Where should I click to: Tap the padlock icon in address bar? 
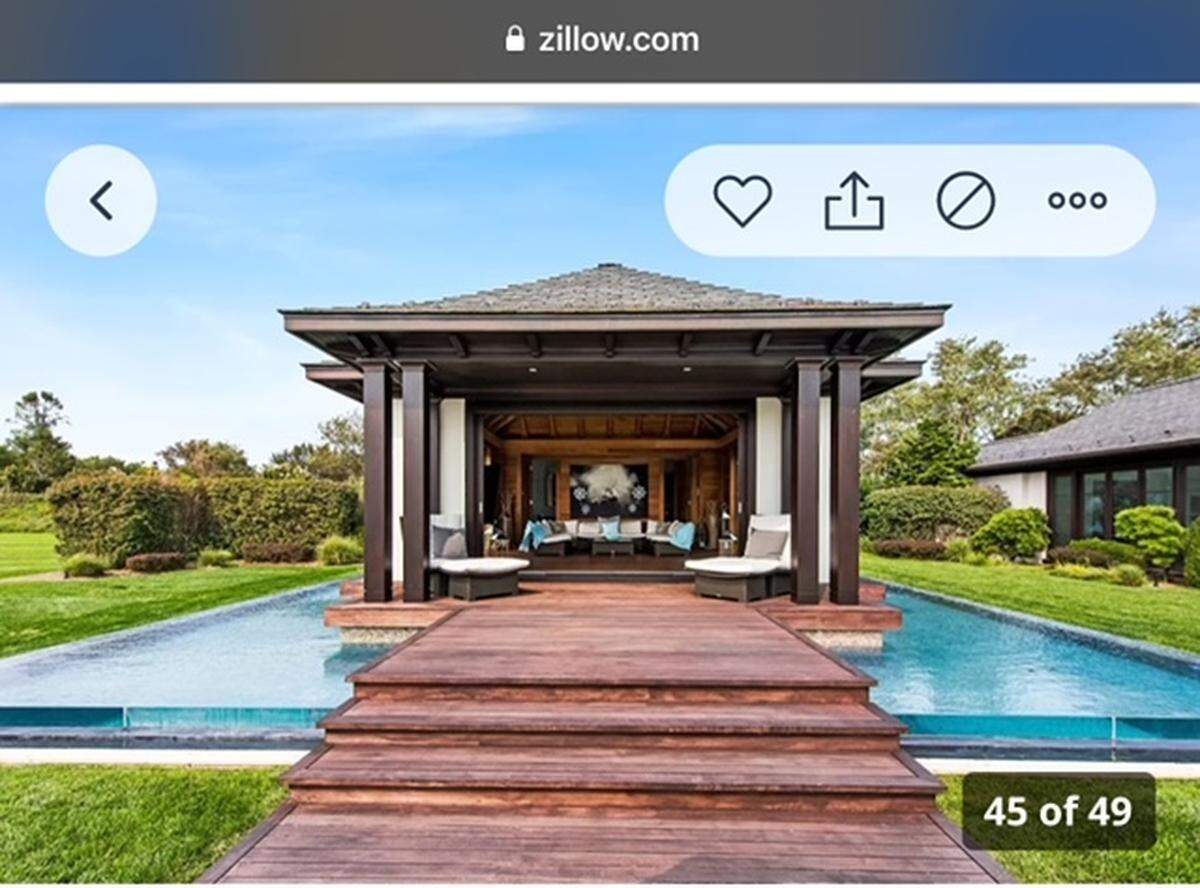pyautogui.click(x=515, y=39)
